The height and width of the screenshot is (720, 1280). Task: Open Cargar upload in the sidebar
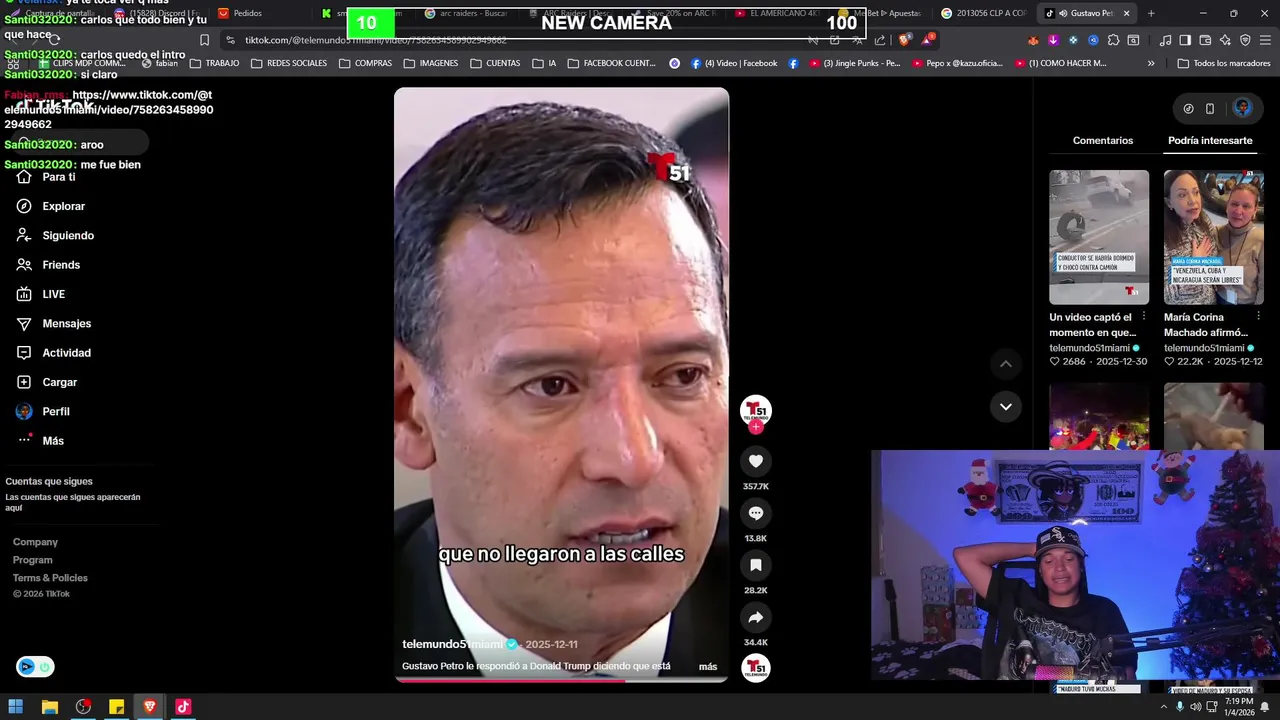coord(47,382)
